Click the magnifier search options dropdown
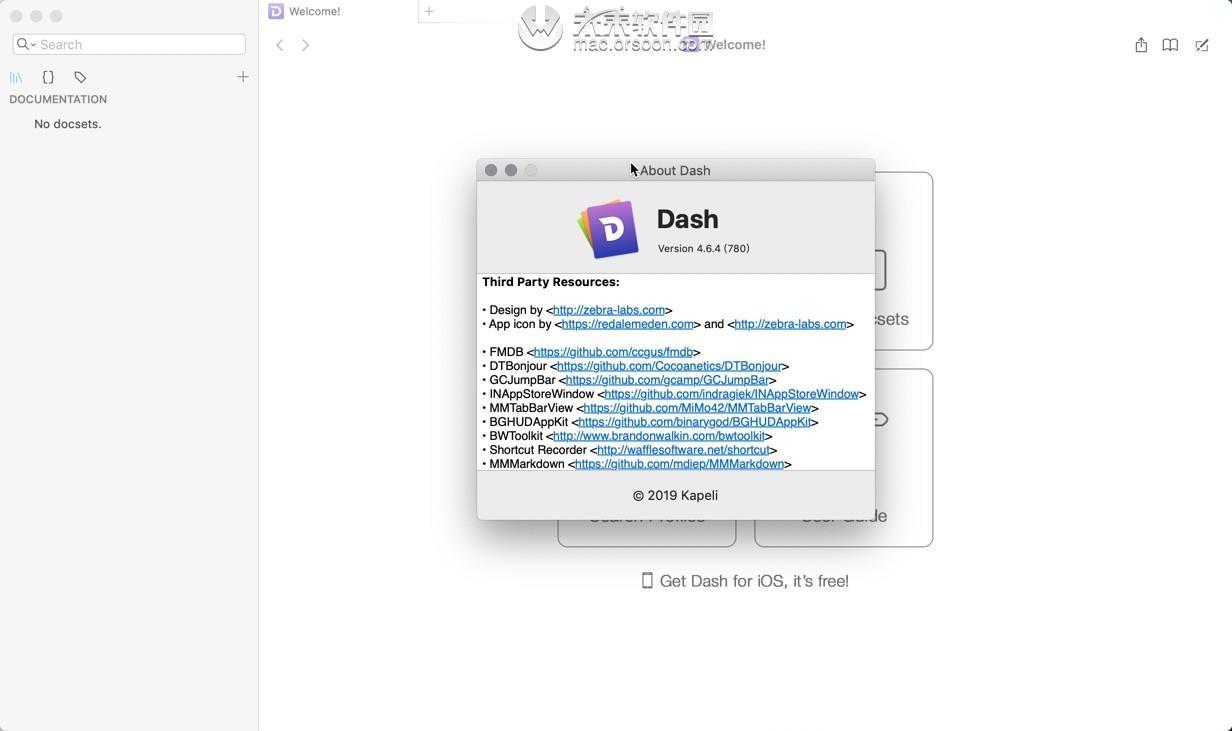This screenshot has height=731, width=1232. [26, 44]
